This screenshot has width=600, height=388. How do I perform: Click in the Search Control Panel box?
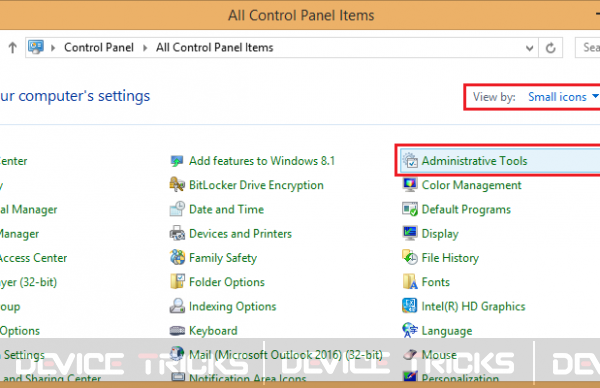coord(588,47)
